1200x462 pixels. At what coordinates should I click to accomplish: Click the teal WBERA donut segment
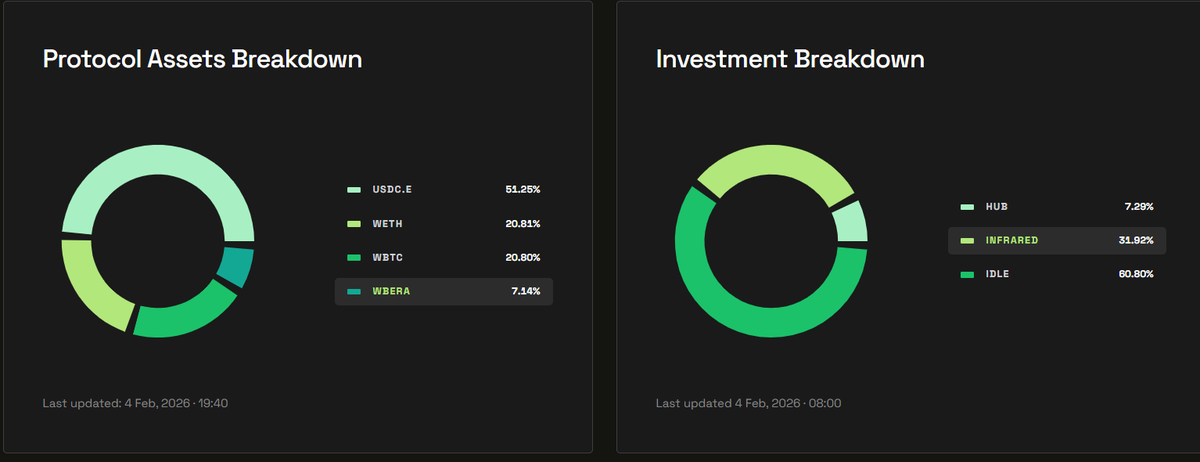(x=237, y=267)
